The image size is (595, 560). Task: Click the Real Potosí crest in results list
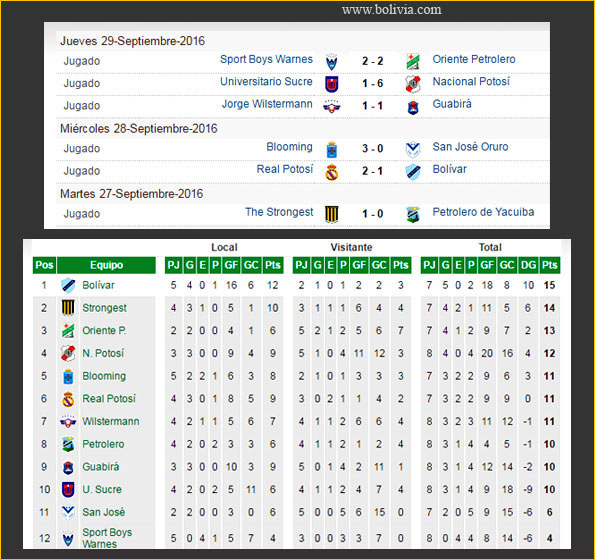(x=332, y=173)
